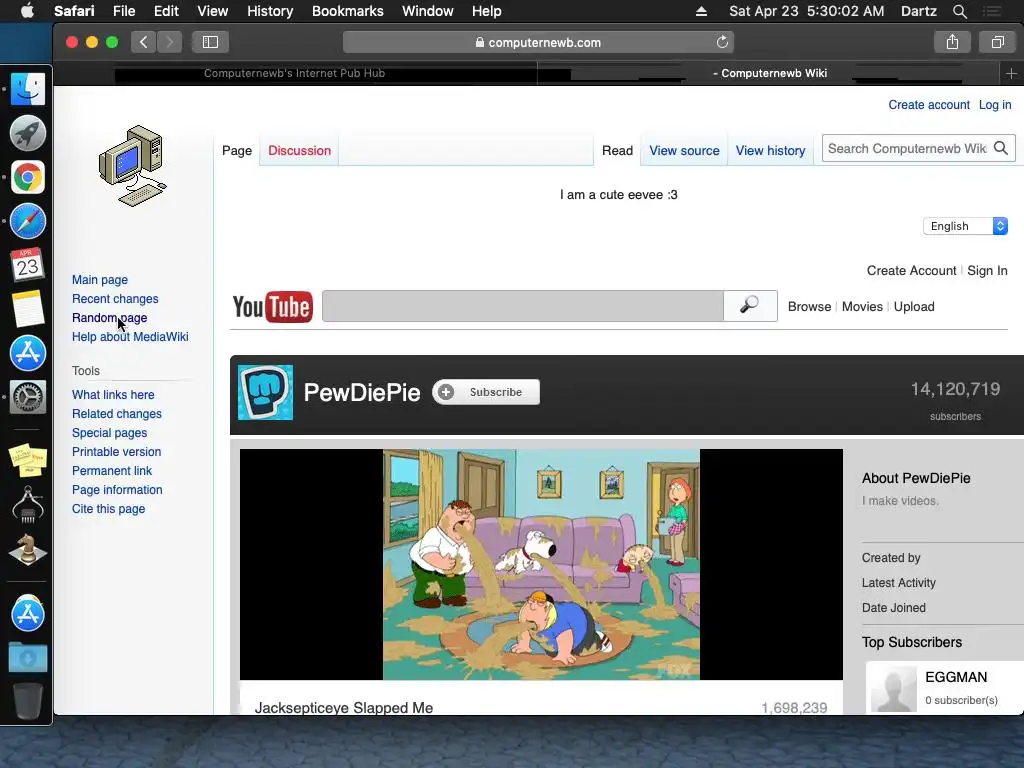
Task: Open Stickies yellow notes icon in Dock
Action: tap(27, 460)
